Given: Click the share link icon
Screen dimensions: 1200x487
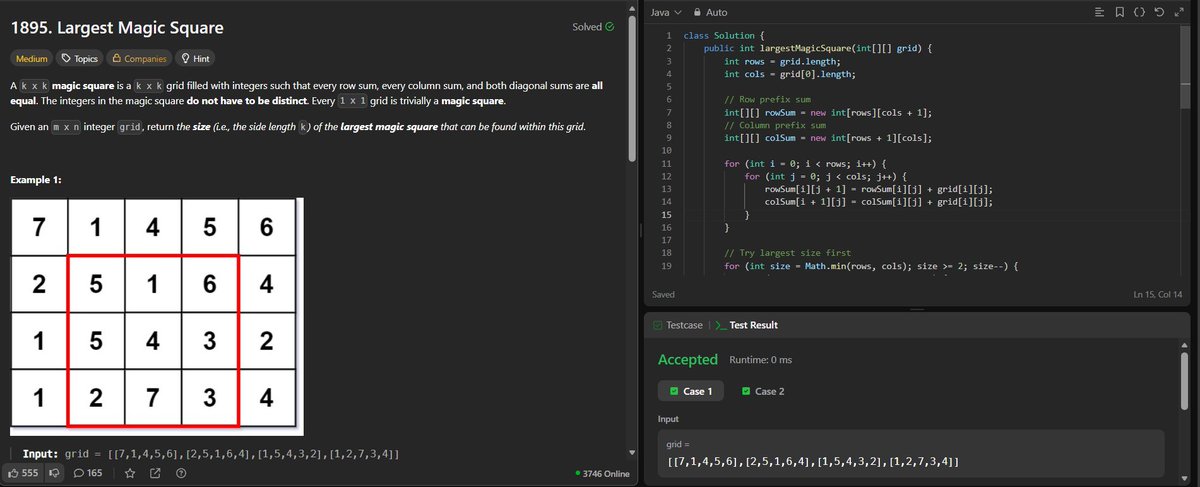Looking at the screenshot, I should [x=155, y=473].
